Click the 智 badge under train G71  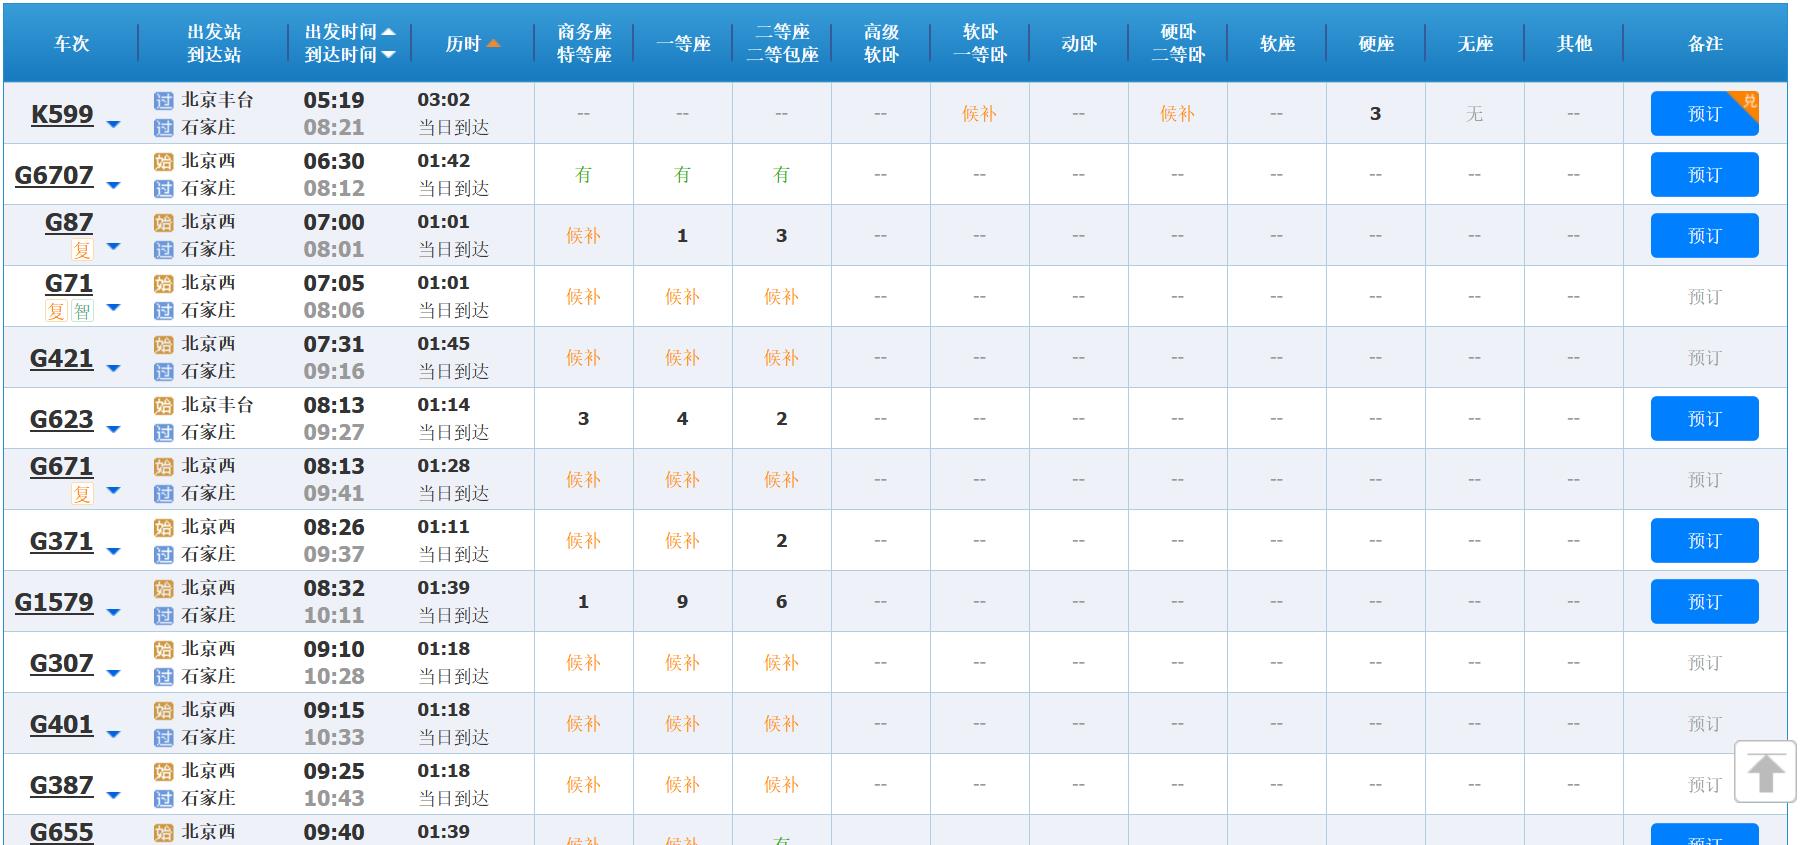[82, 311]
